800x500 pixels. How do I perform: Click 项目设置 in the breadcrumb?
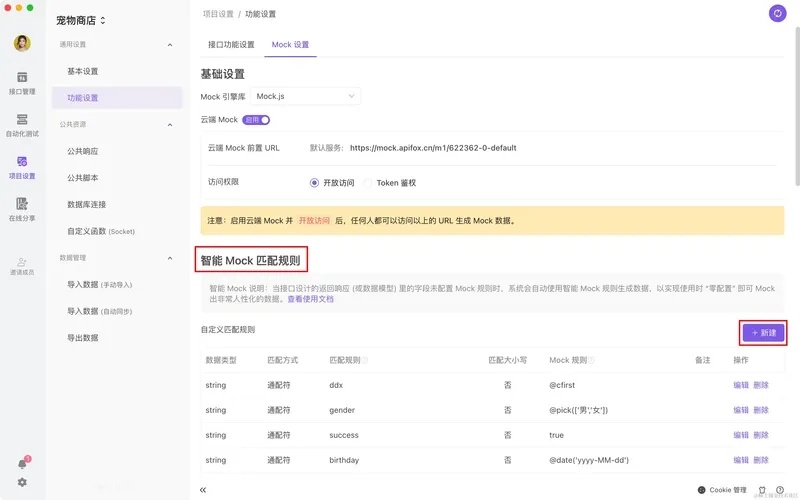pos(218,14)
